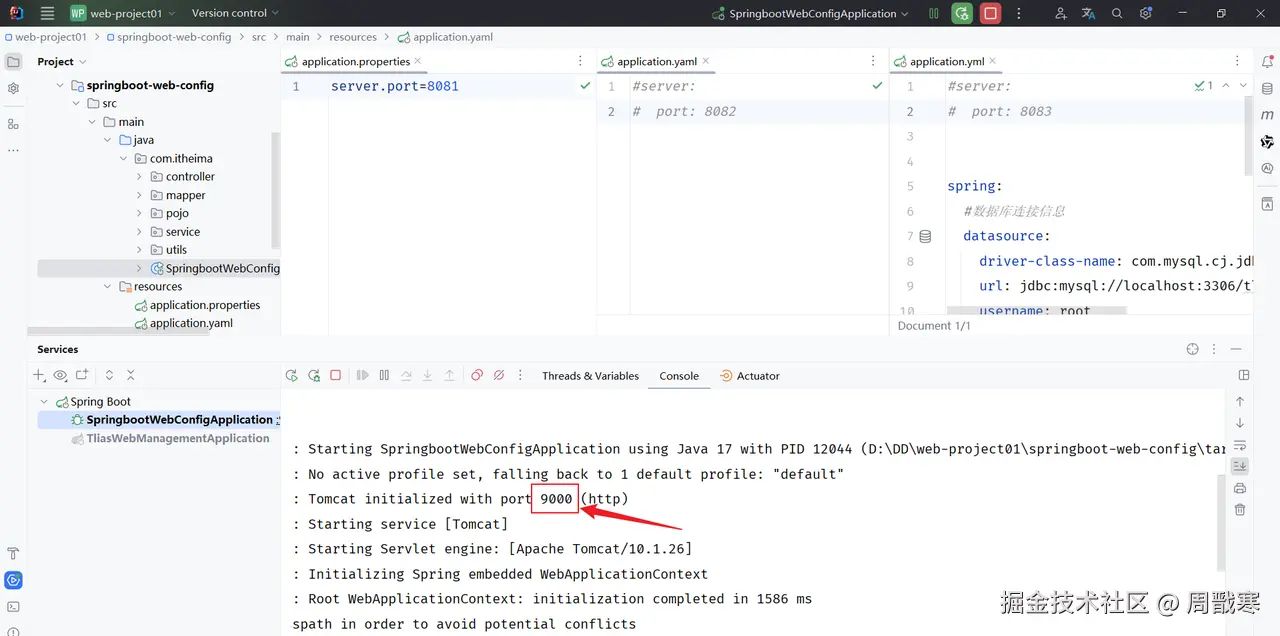The width and height of the screenshot is (1280, 636).
Task: Resume program in debugger toolbar
Action: (x=362, y=375)
